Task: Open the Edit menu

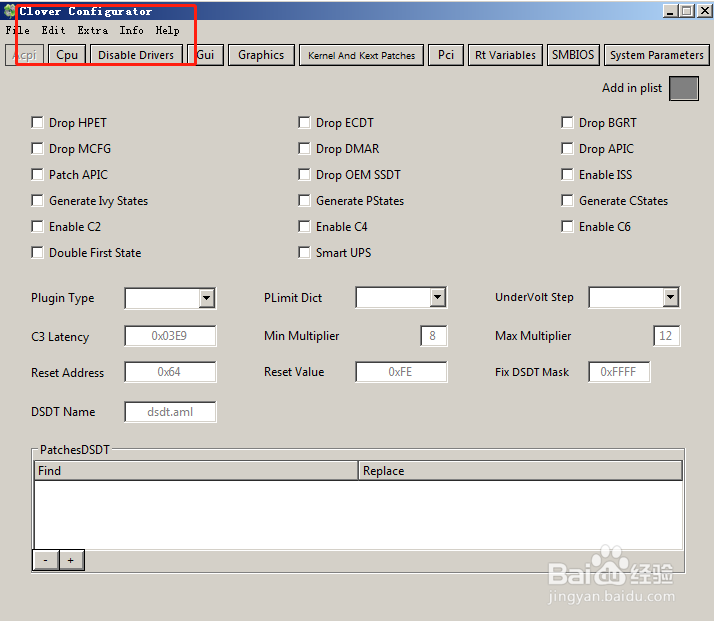Action: tap(53, 31)
